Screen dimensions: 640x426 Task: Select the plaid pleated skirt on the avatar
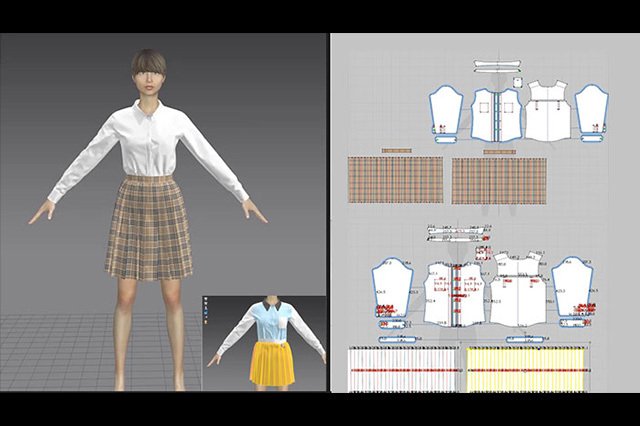click(149, 228)
